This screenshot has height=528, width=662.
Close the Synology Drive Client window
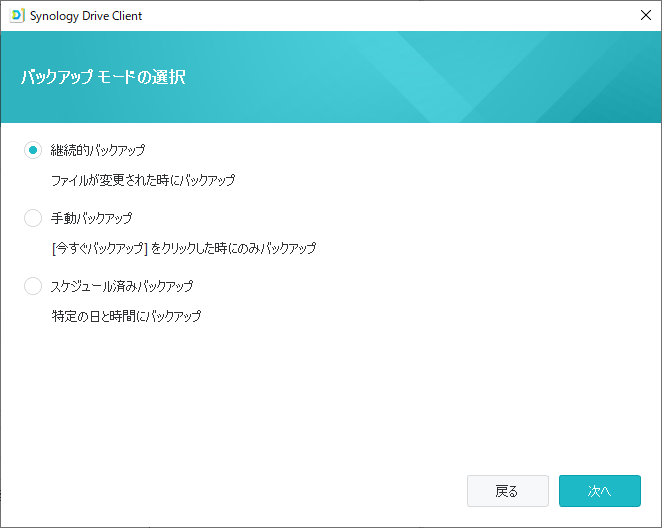(x=646, y=16)
